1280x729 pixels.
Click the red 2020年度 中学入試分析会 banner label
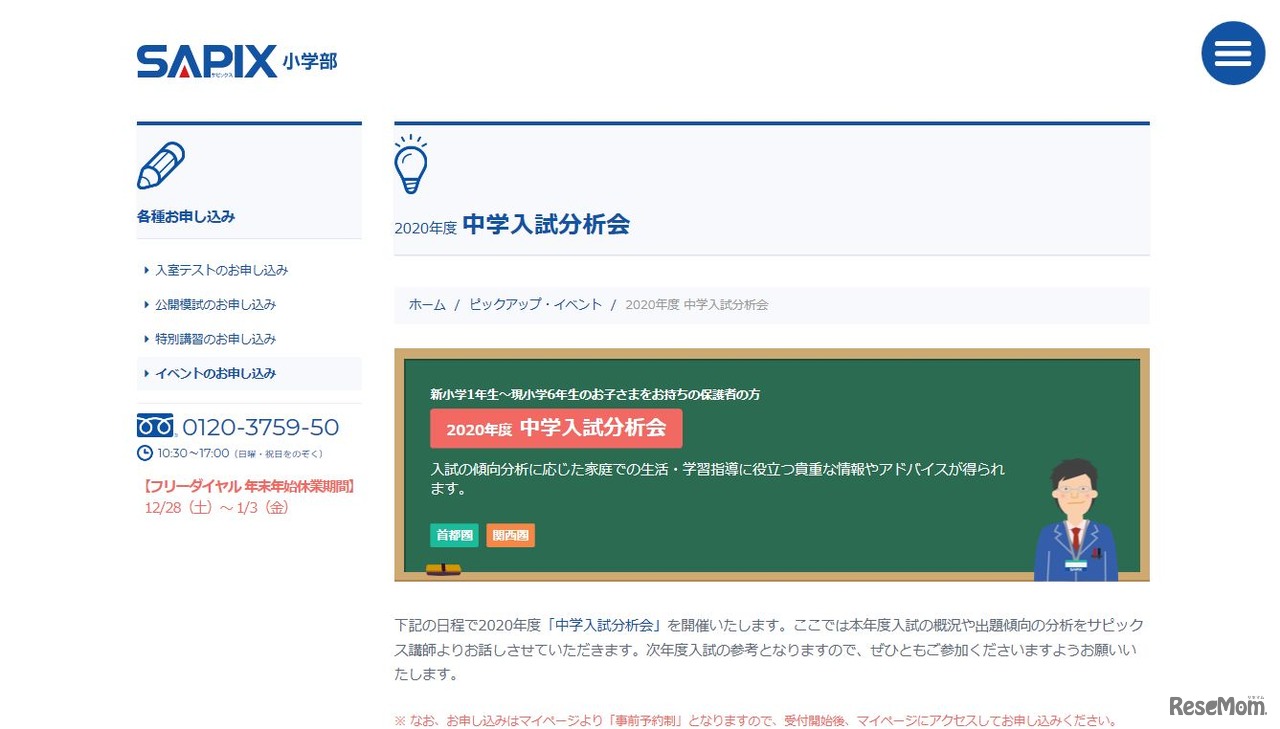coord(556,429)
